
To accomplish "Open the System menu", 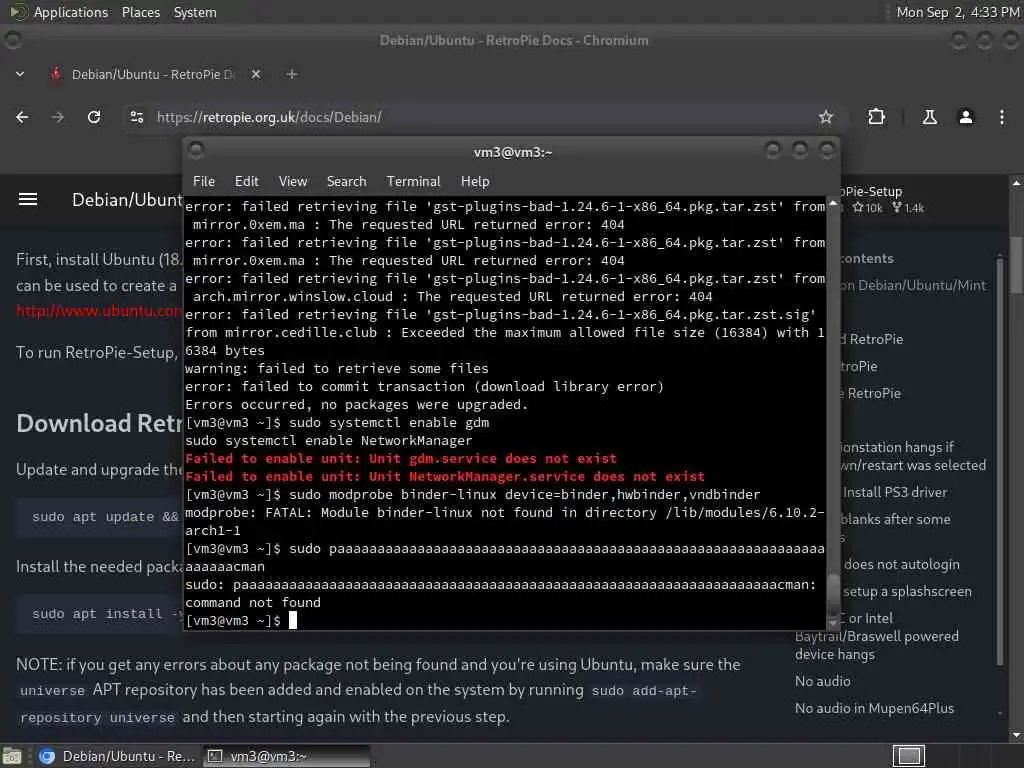I will click(195, 12).
